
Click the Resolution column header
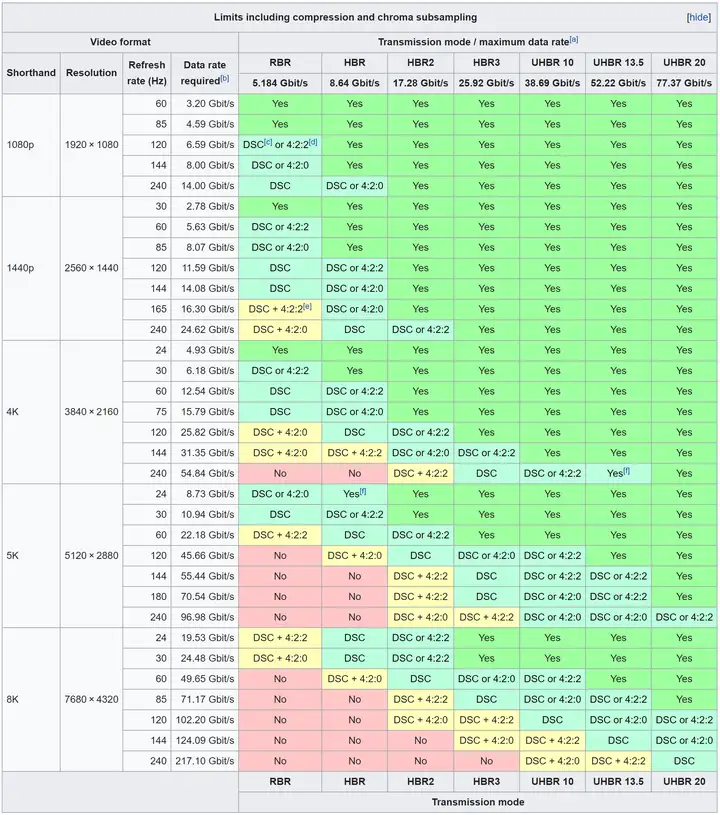(91, 73)
